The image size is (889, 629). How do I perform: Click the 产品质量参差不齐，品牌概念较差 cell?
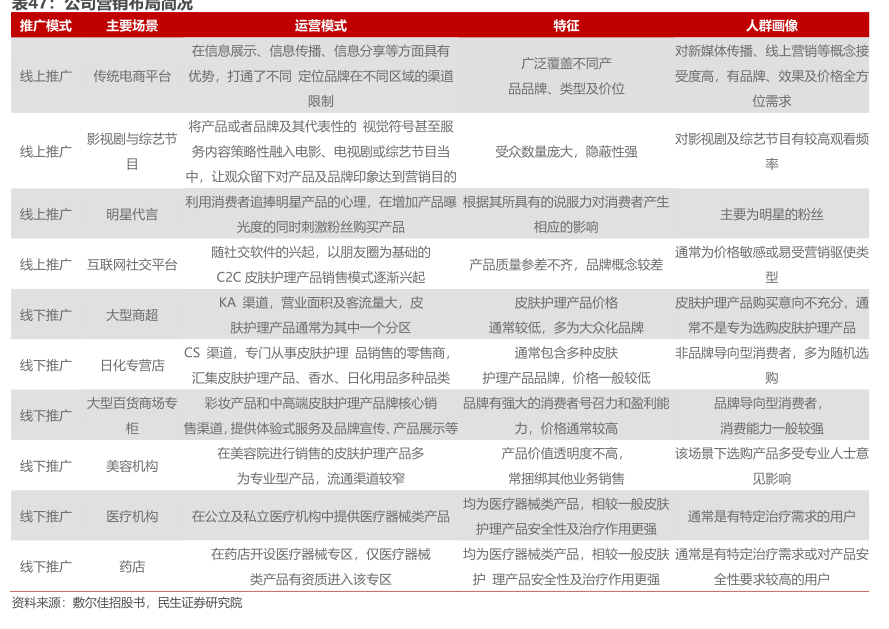coord(566,265)
